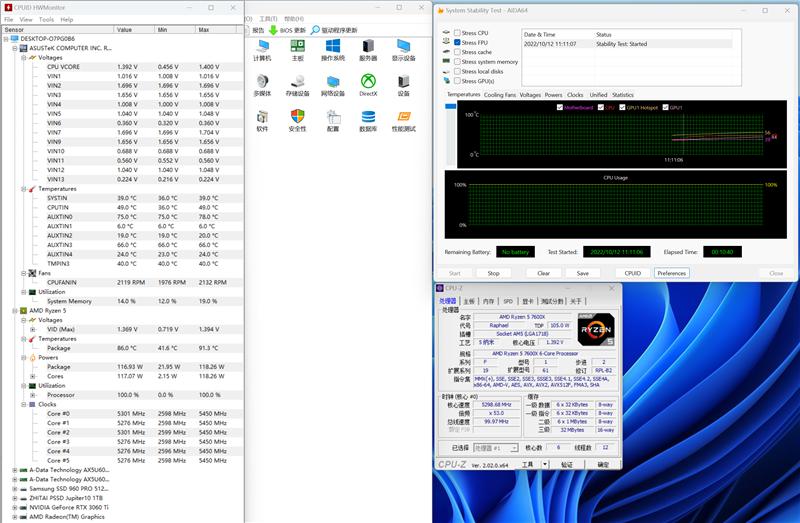Expand the Samsung SSD 960 PRO node
Screen dimensions: 800x523
(x=15, y=489)
